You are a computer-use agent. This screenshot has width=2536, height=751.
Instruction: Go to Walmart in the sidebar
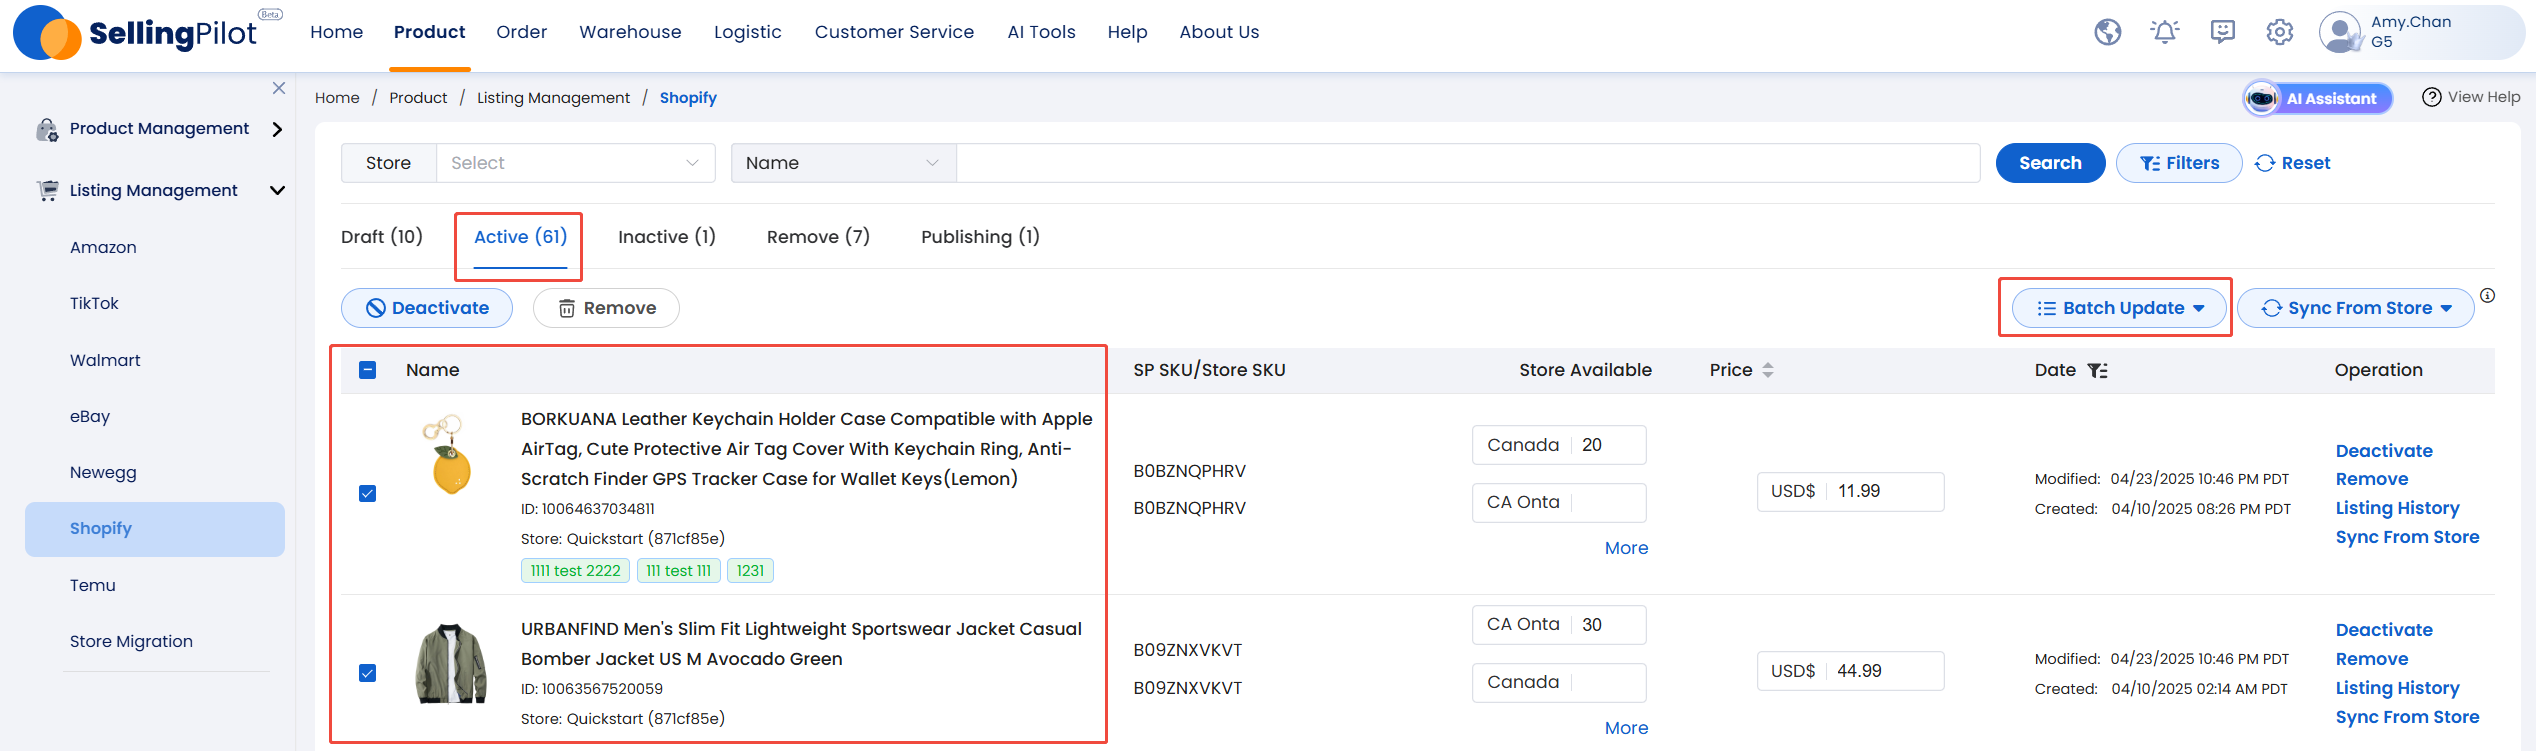point(105,360)
